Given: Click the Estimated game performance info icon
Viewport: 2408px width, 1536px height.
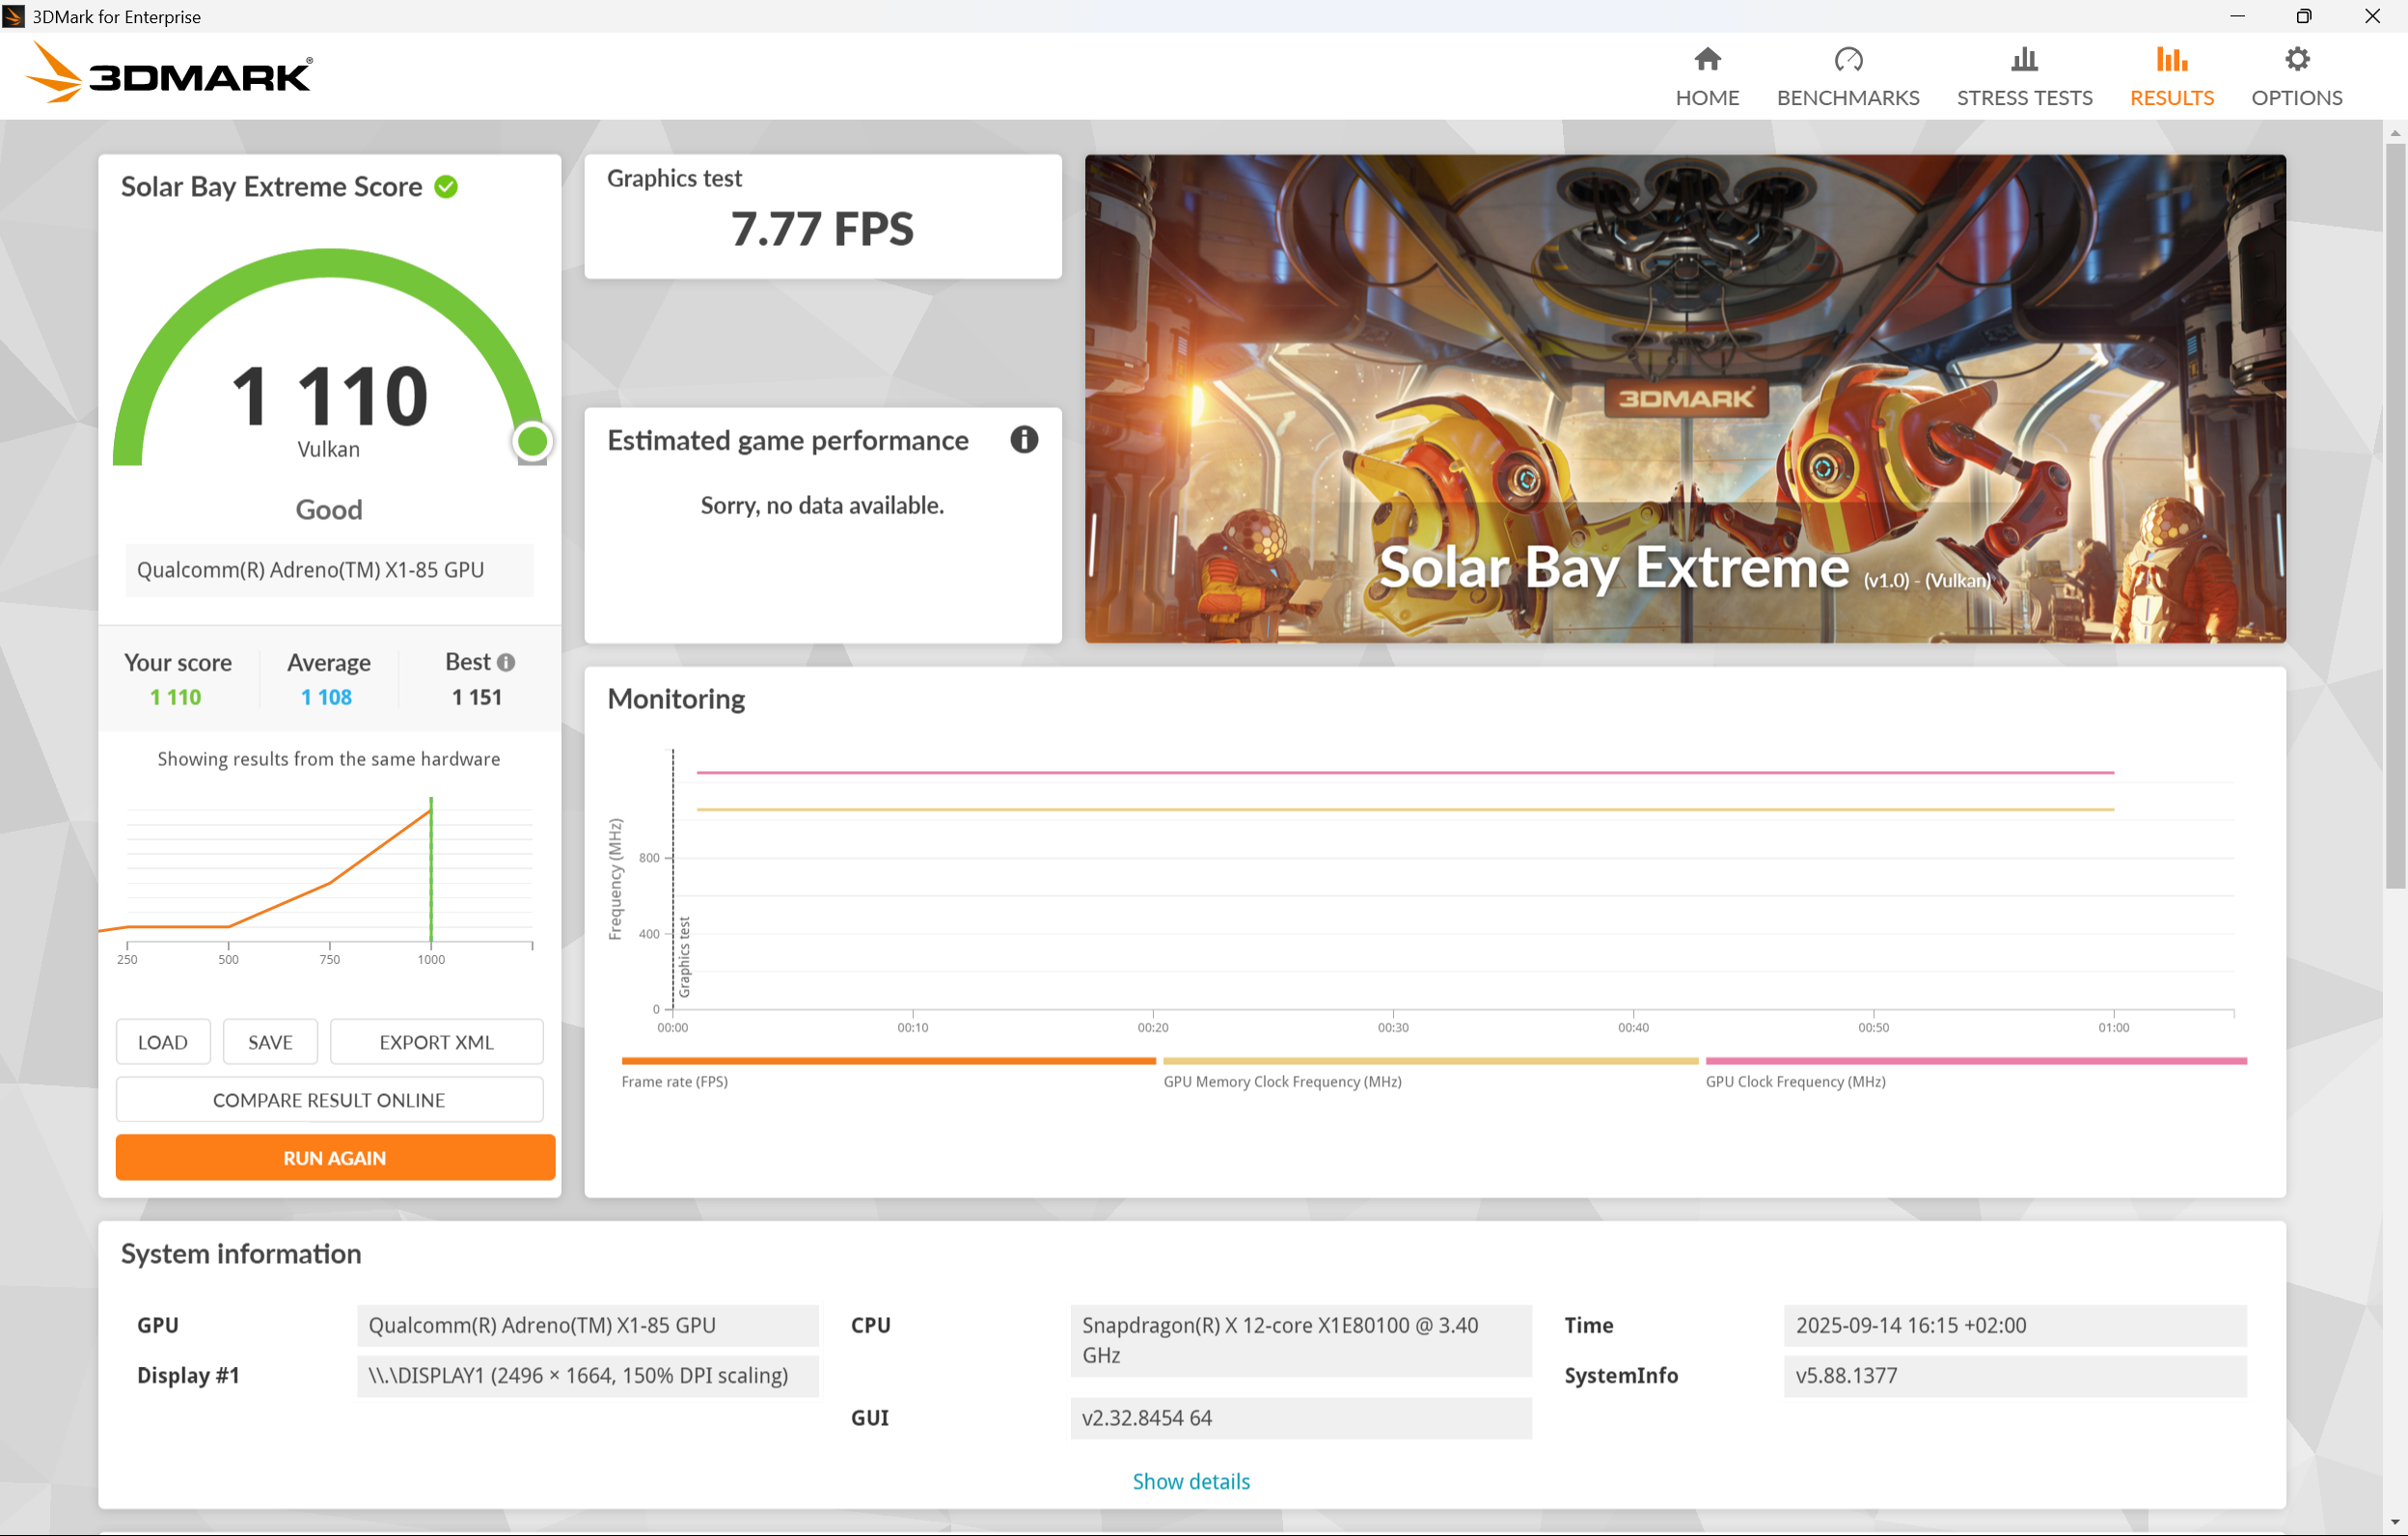Looking at the screenshot, I should 1023,440.
